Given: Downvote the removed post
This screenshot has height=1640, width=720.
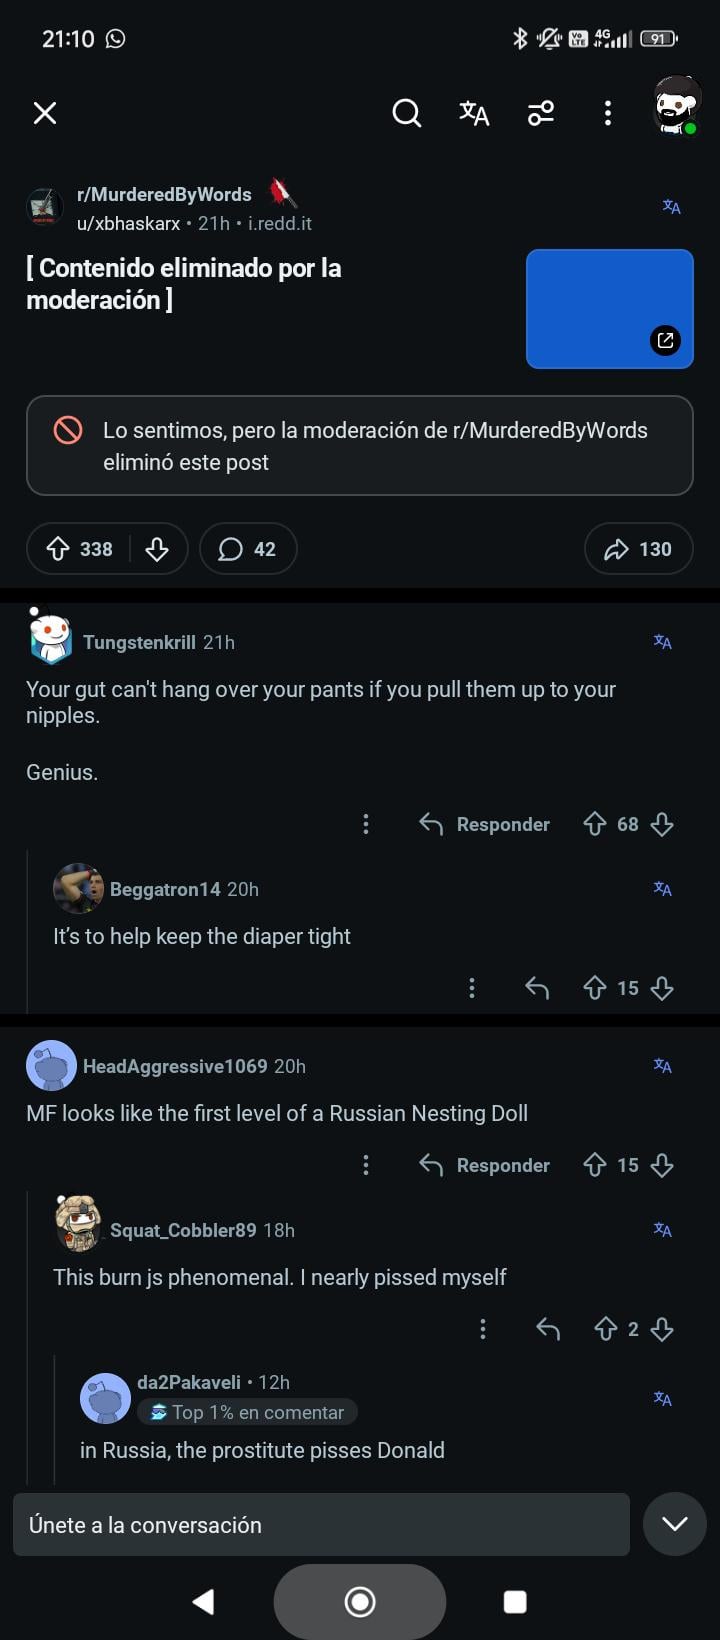Looking at the screenshot, I should (157, 549).
